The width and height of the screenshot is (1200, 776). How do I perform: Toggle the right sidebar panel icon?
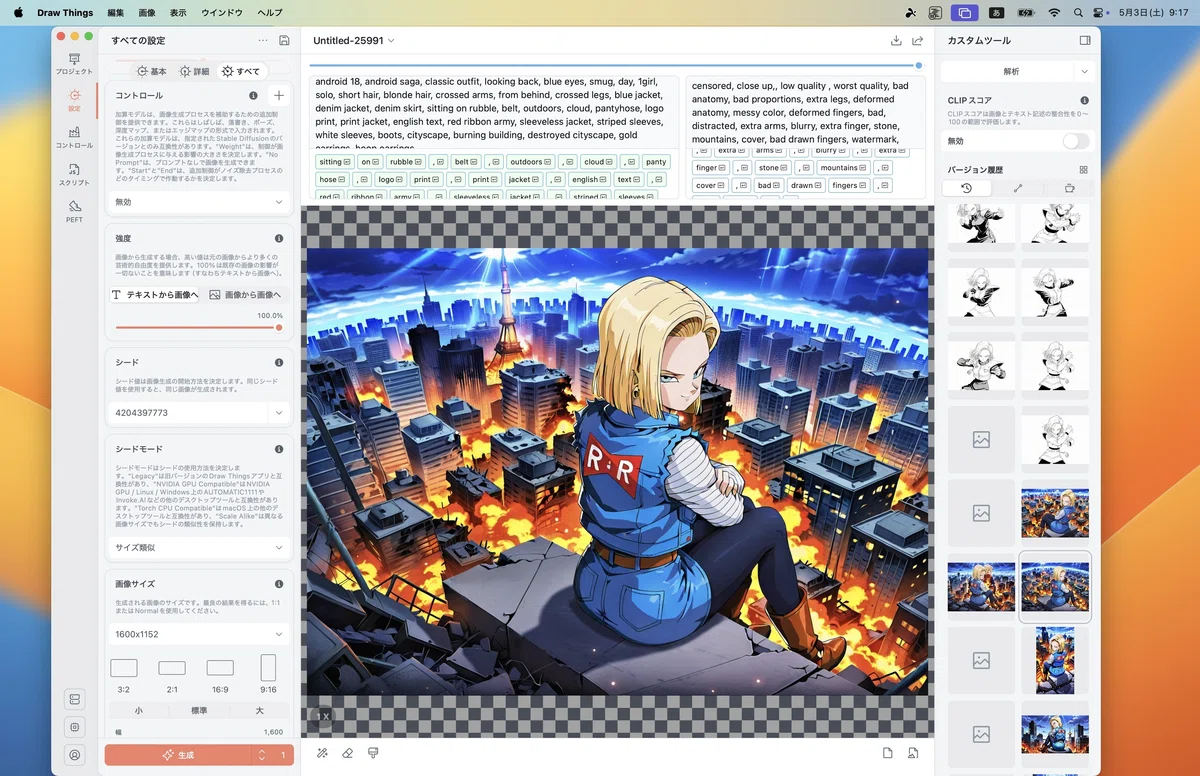[1085, 41]
